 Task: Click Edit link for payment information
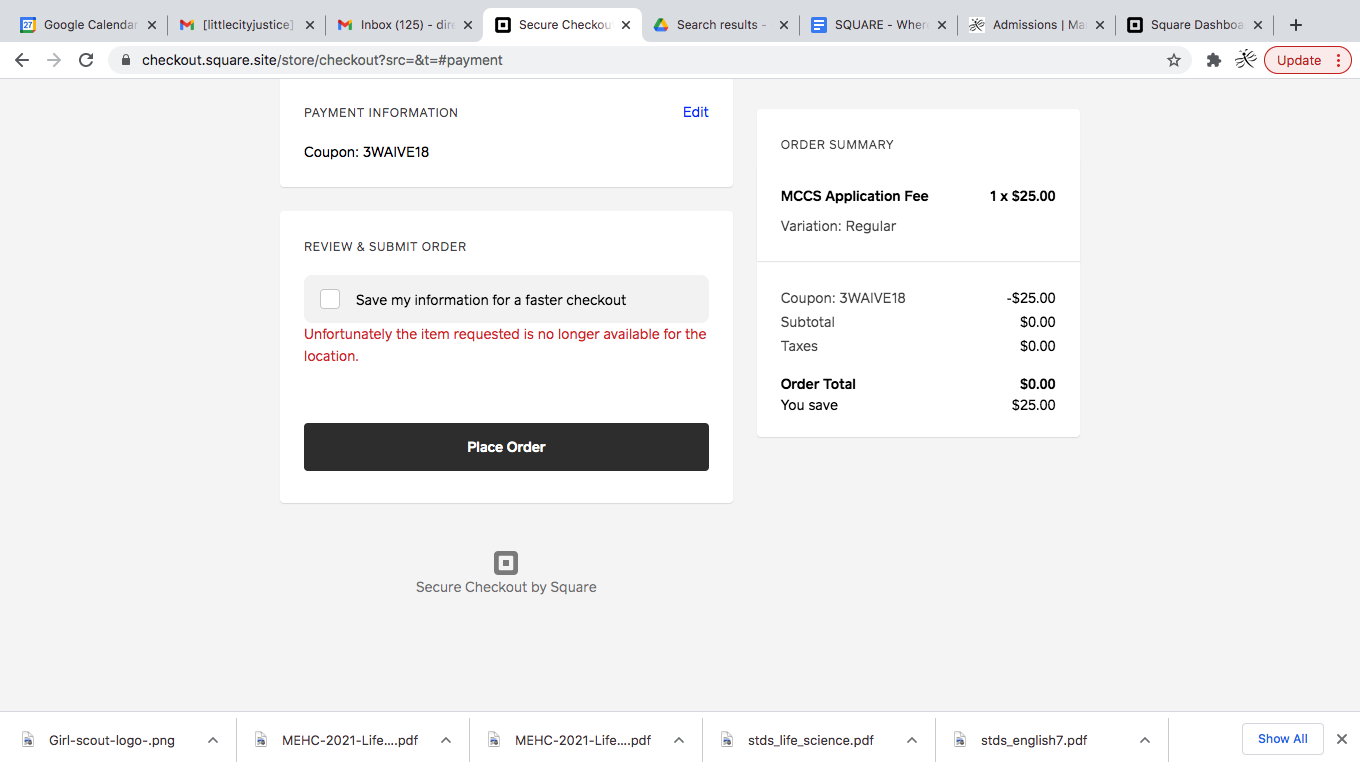[695, 112]
